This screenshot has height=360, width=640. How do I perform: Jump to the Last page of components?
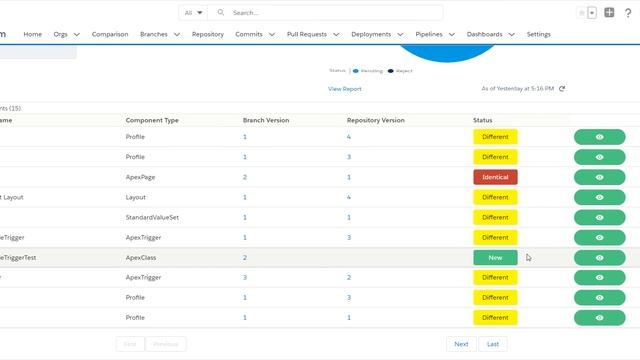tap(493, 344)
